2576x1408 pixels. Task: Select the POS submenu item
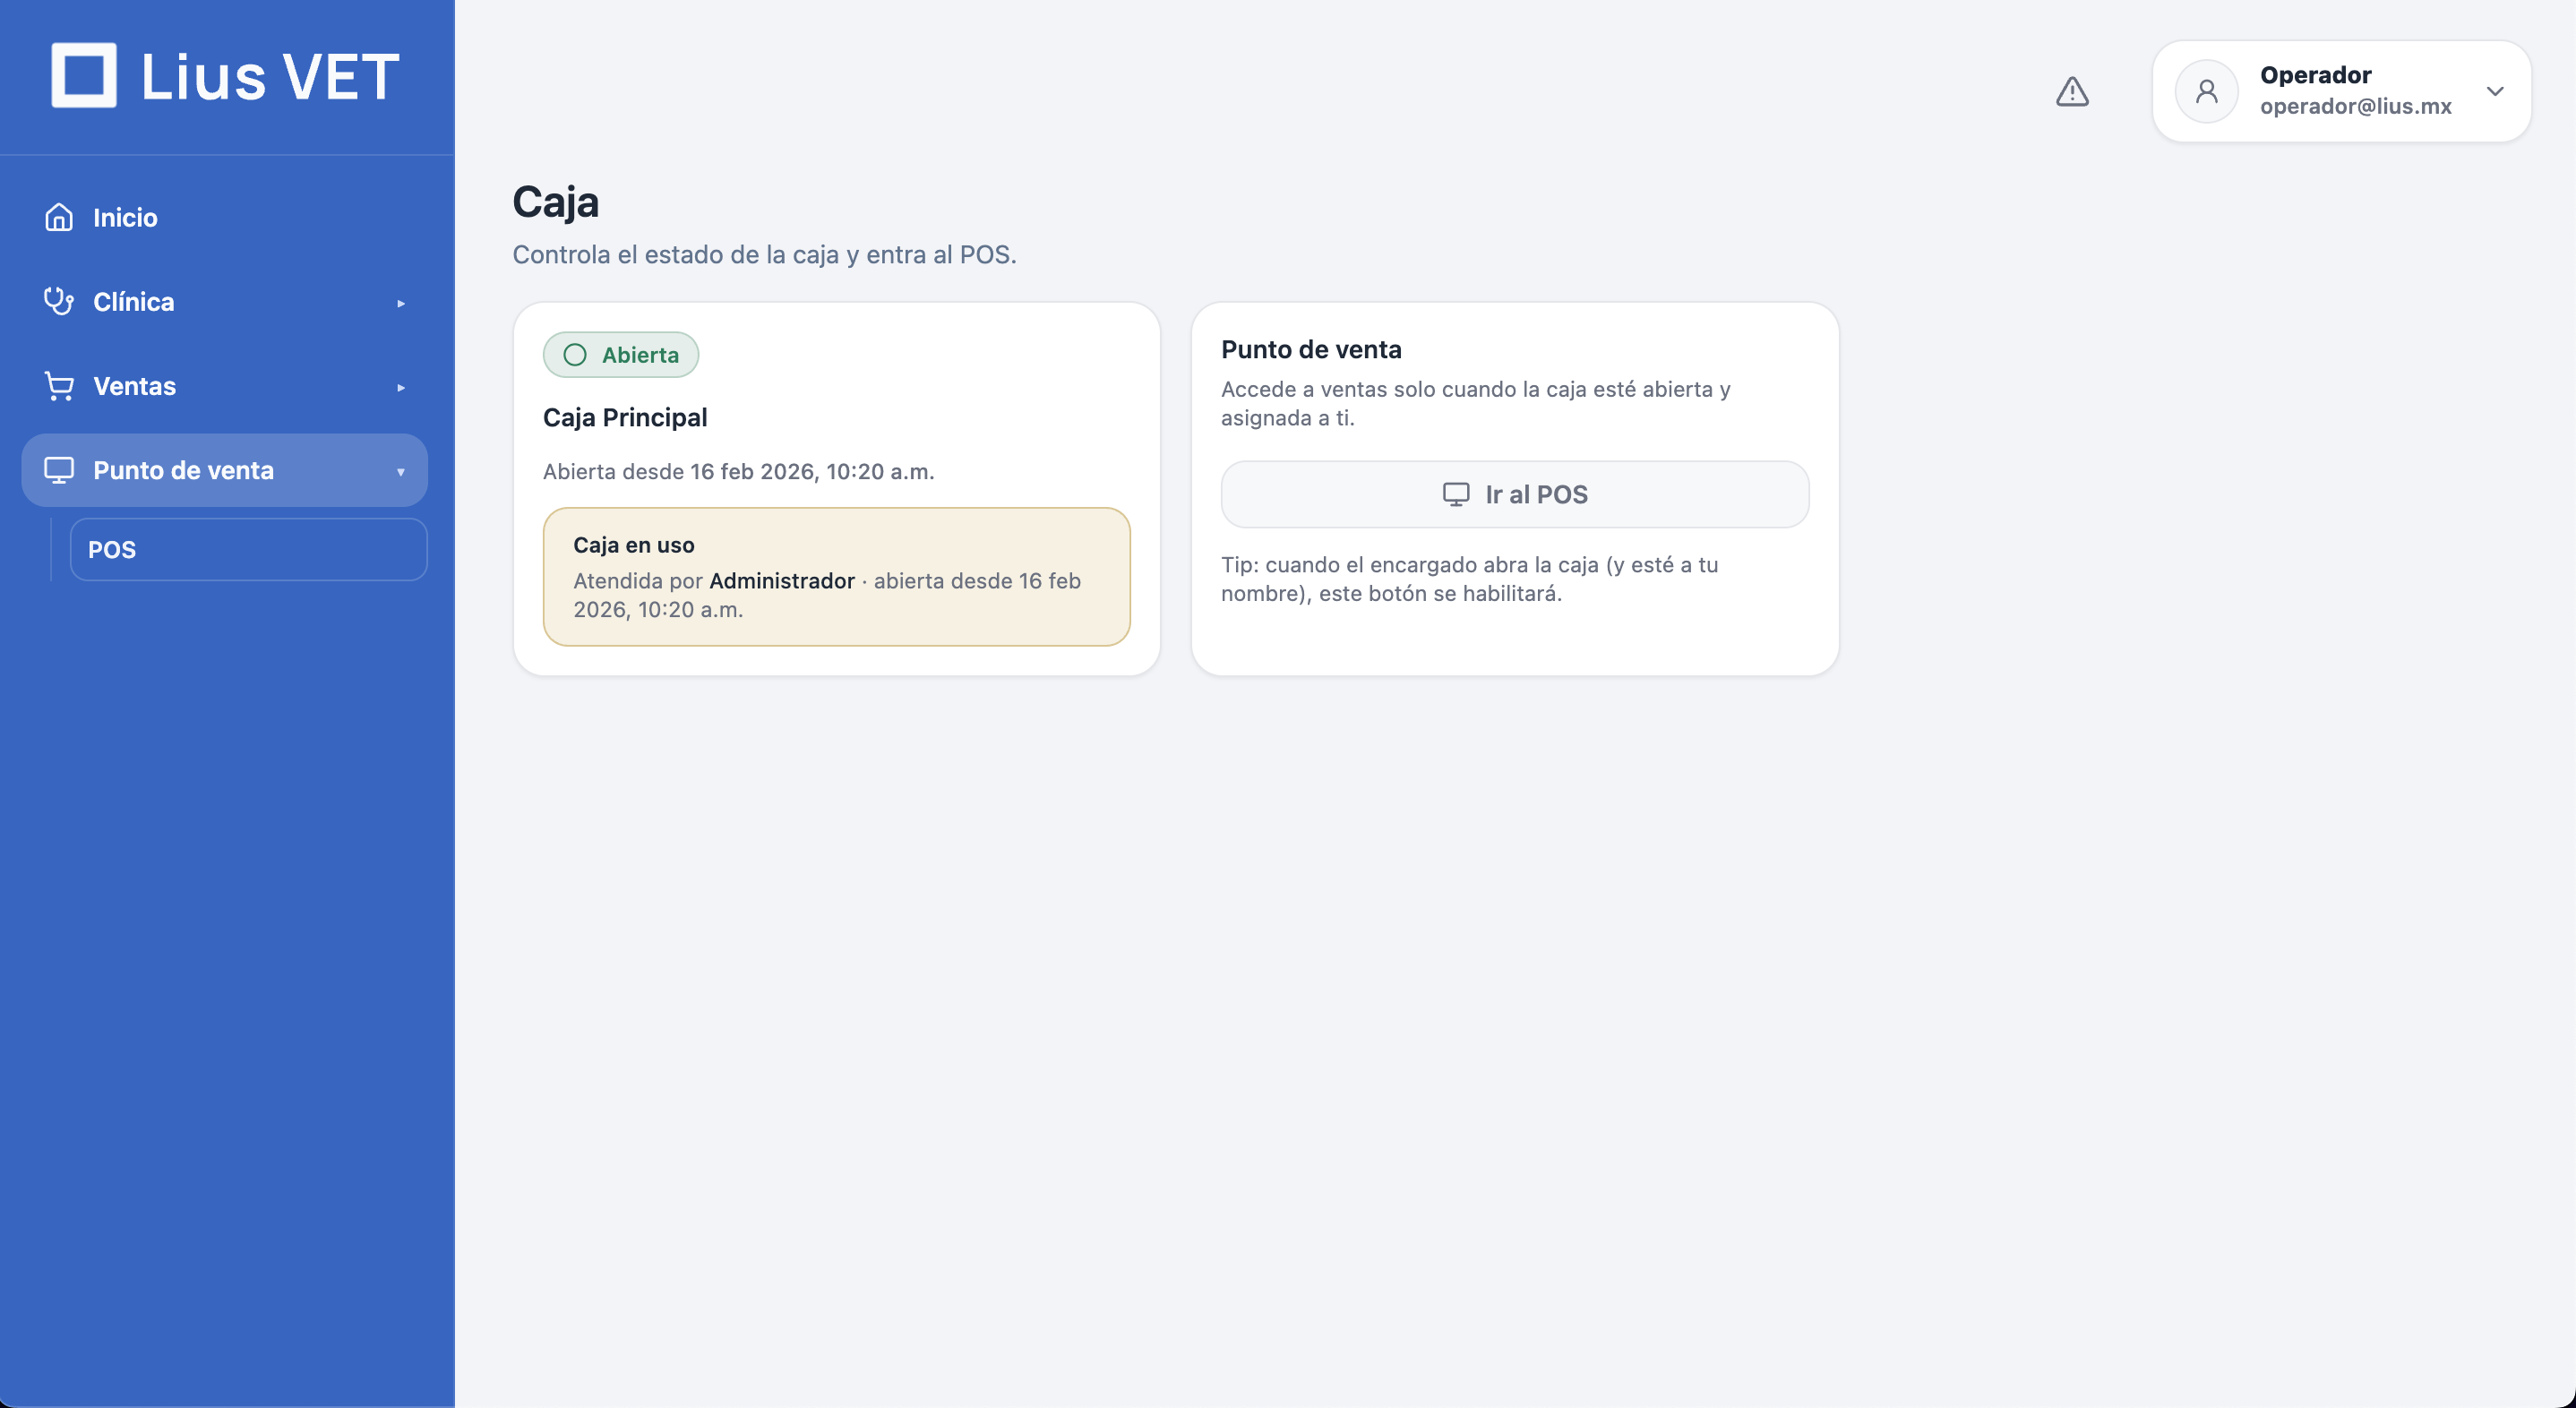click(248, 549)
